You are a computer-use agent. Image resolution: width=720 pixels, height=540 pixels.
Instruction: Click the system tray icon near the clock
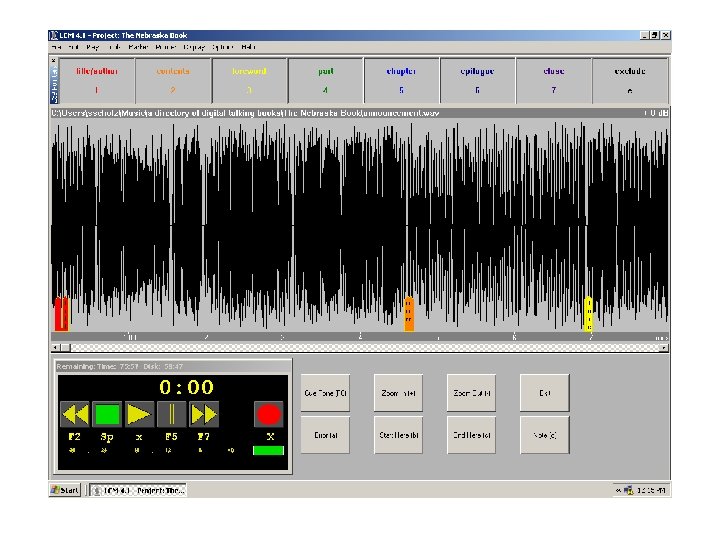tap(629, 490)
